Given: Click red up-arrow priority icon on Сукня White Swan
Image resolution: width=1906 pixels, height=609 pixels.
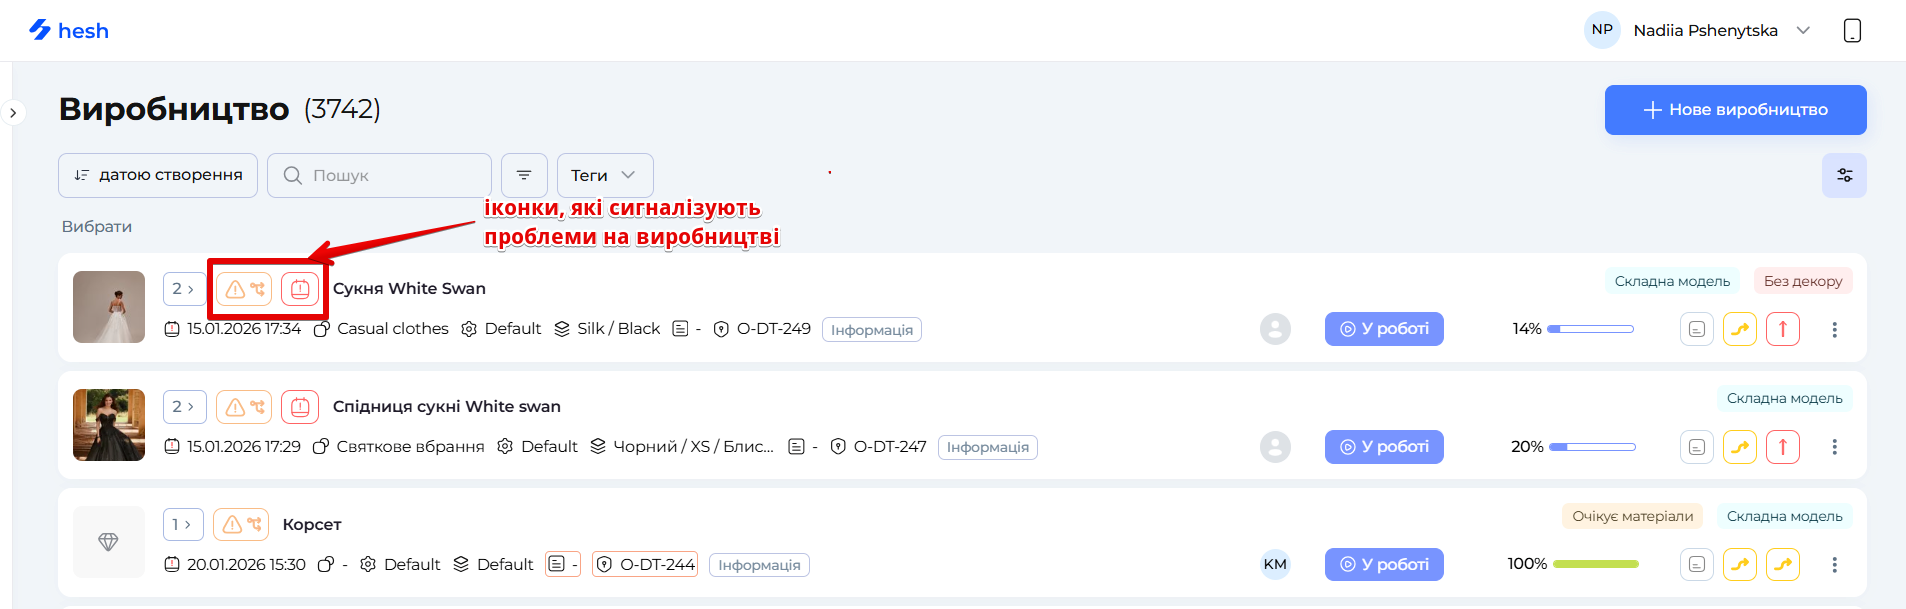Looking at the screenshot, I should pos(1782,329).
